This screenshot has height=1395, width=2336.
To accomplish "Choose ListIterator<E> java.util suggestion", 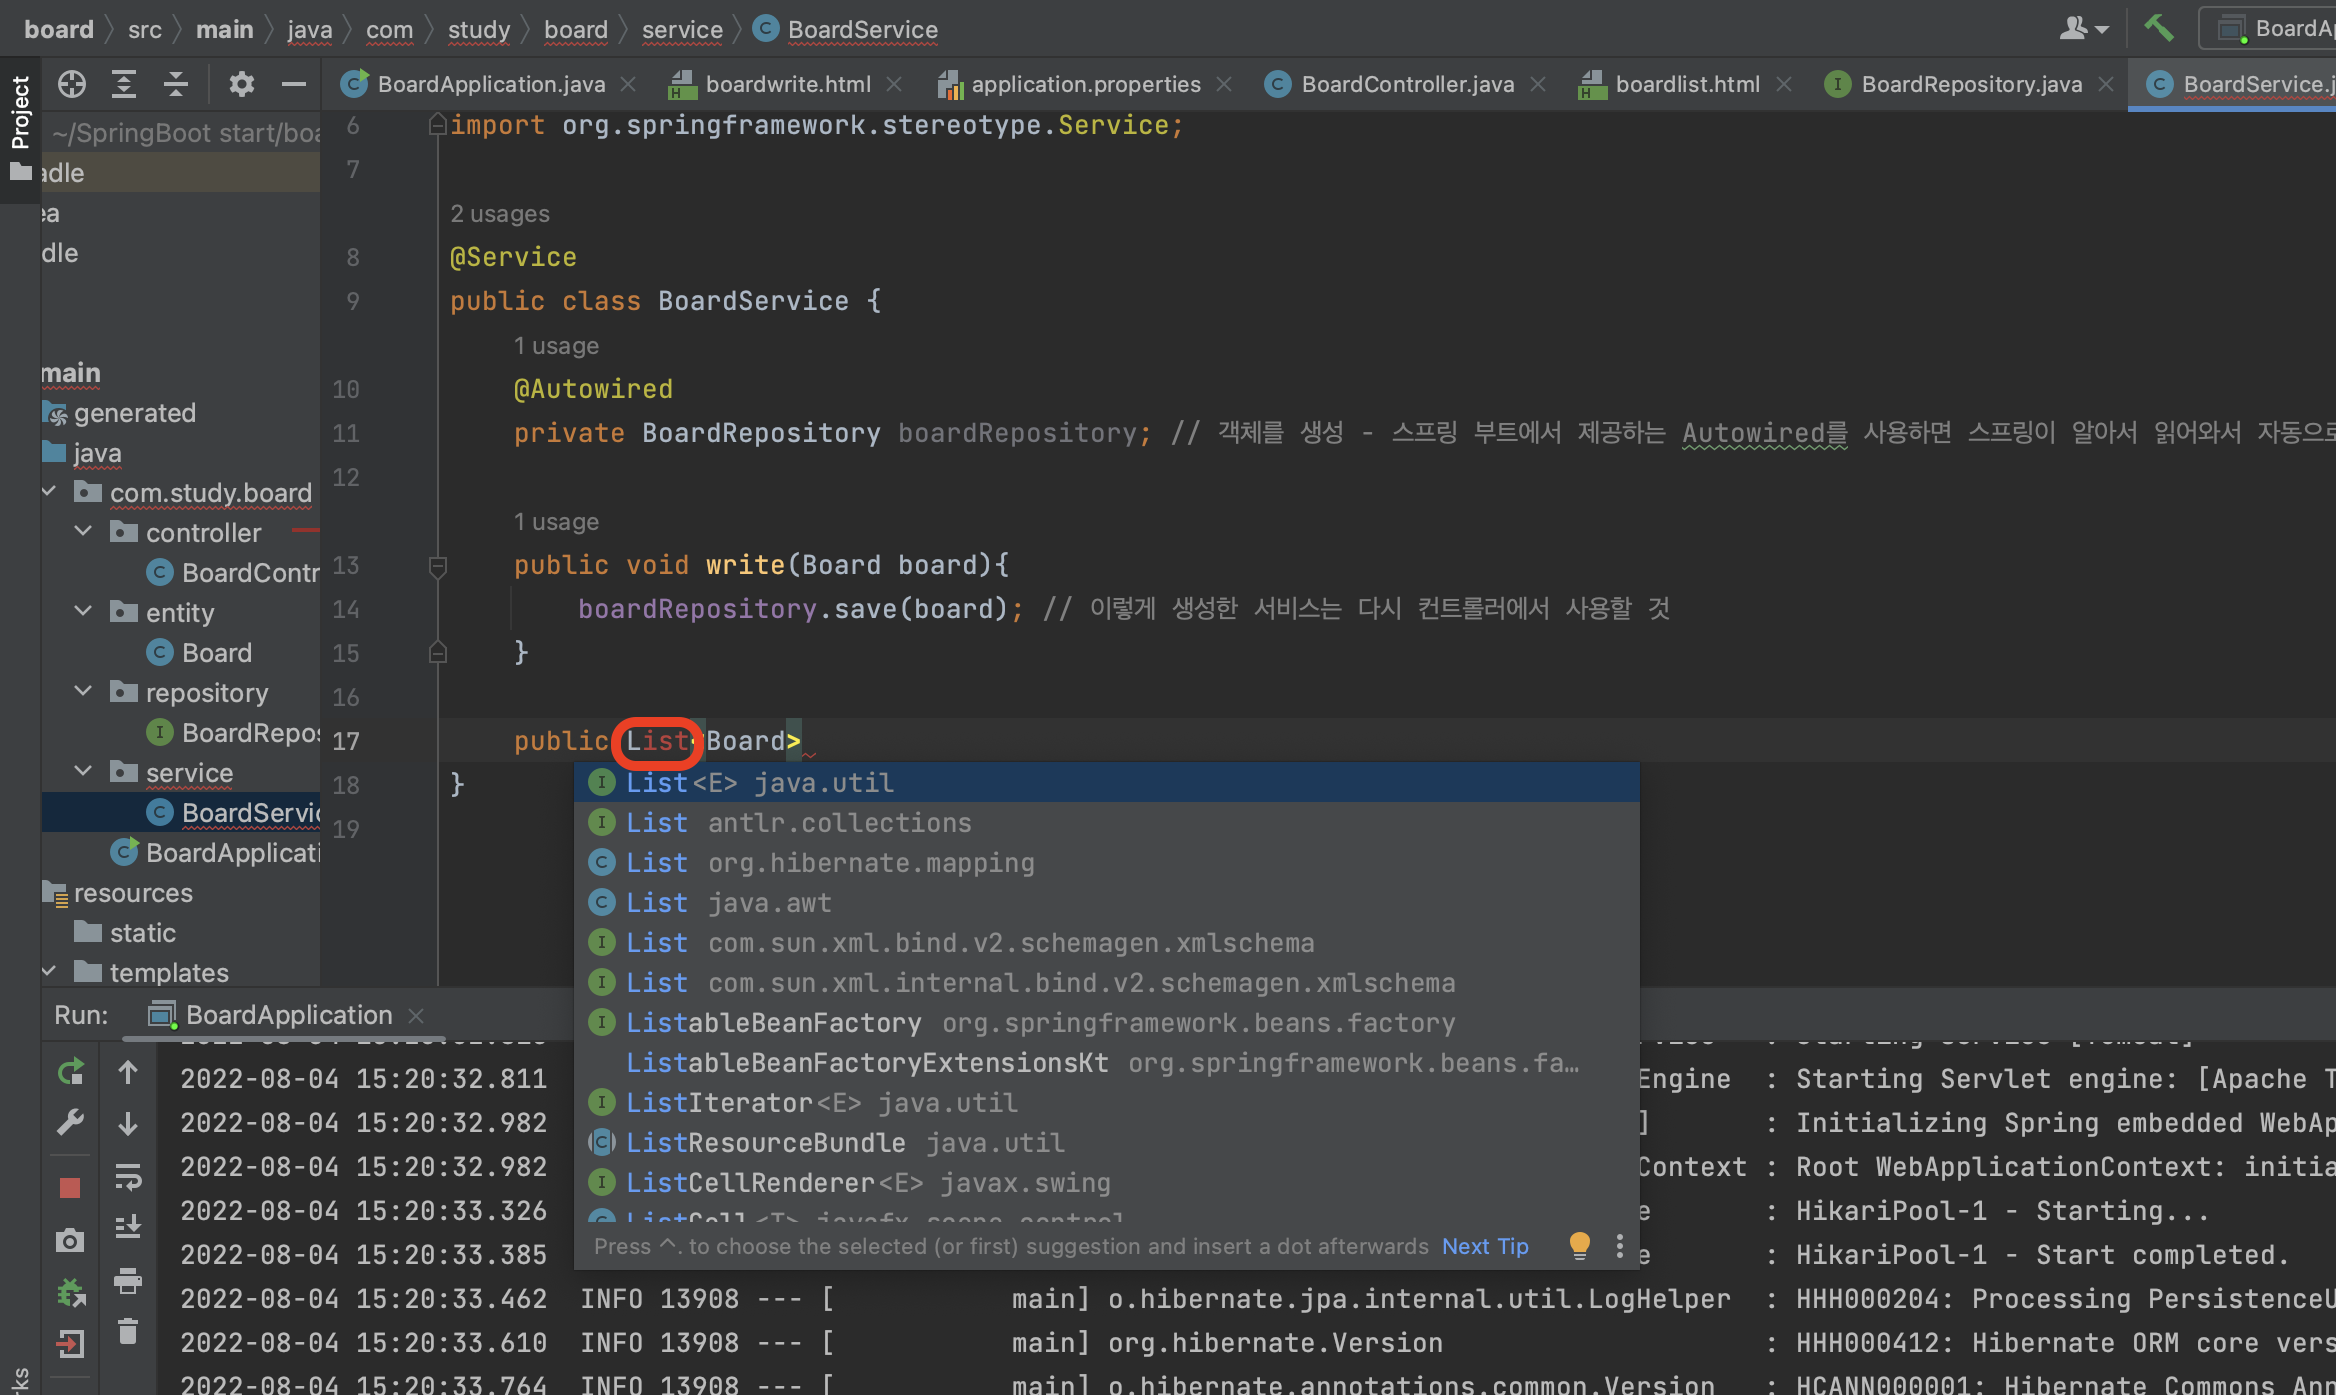I will click(1107, 1103).
